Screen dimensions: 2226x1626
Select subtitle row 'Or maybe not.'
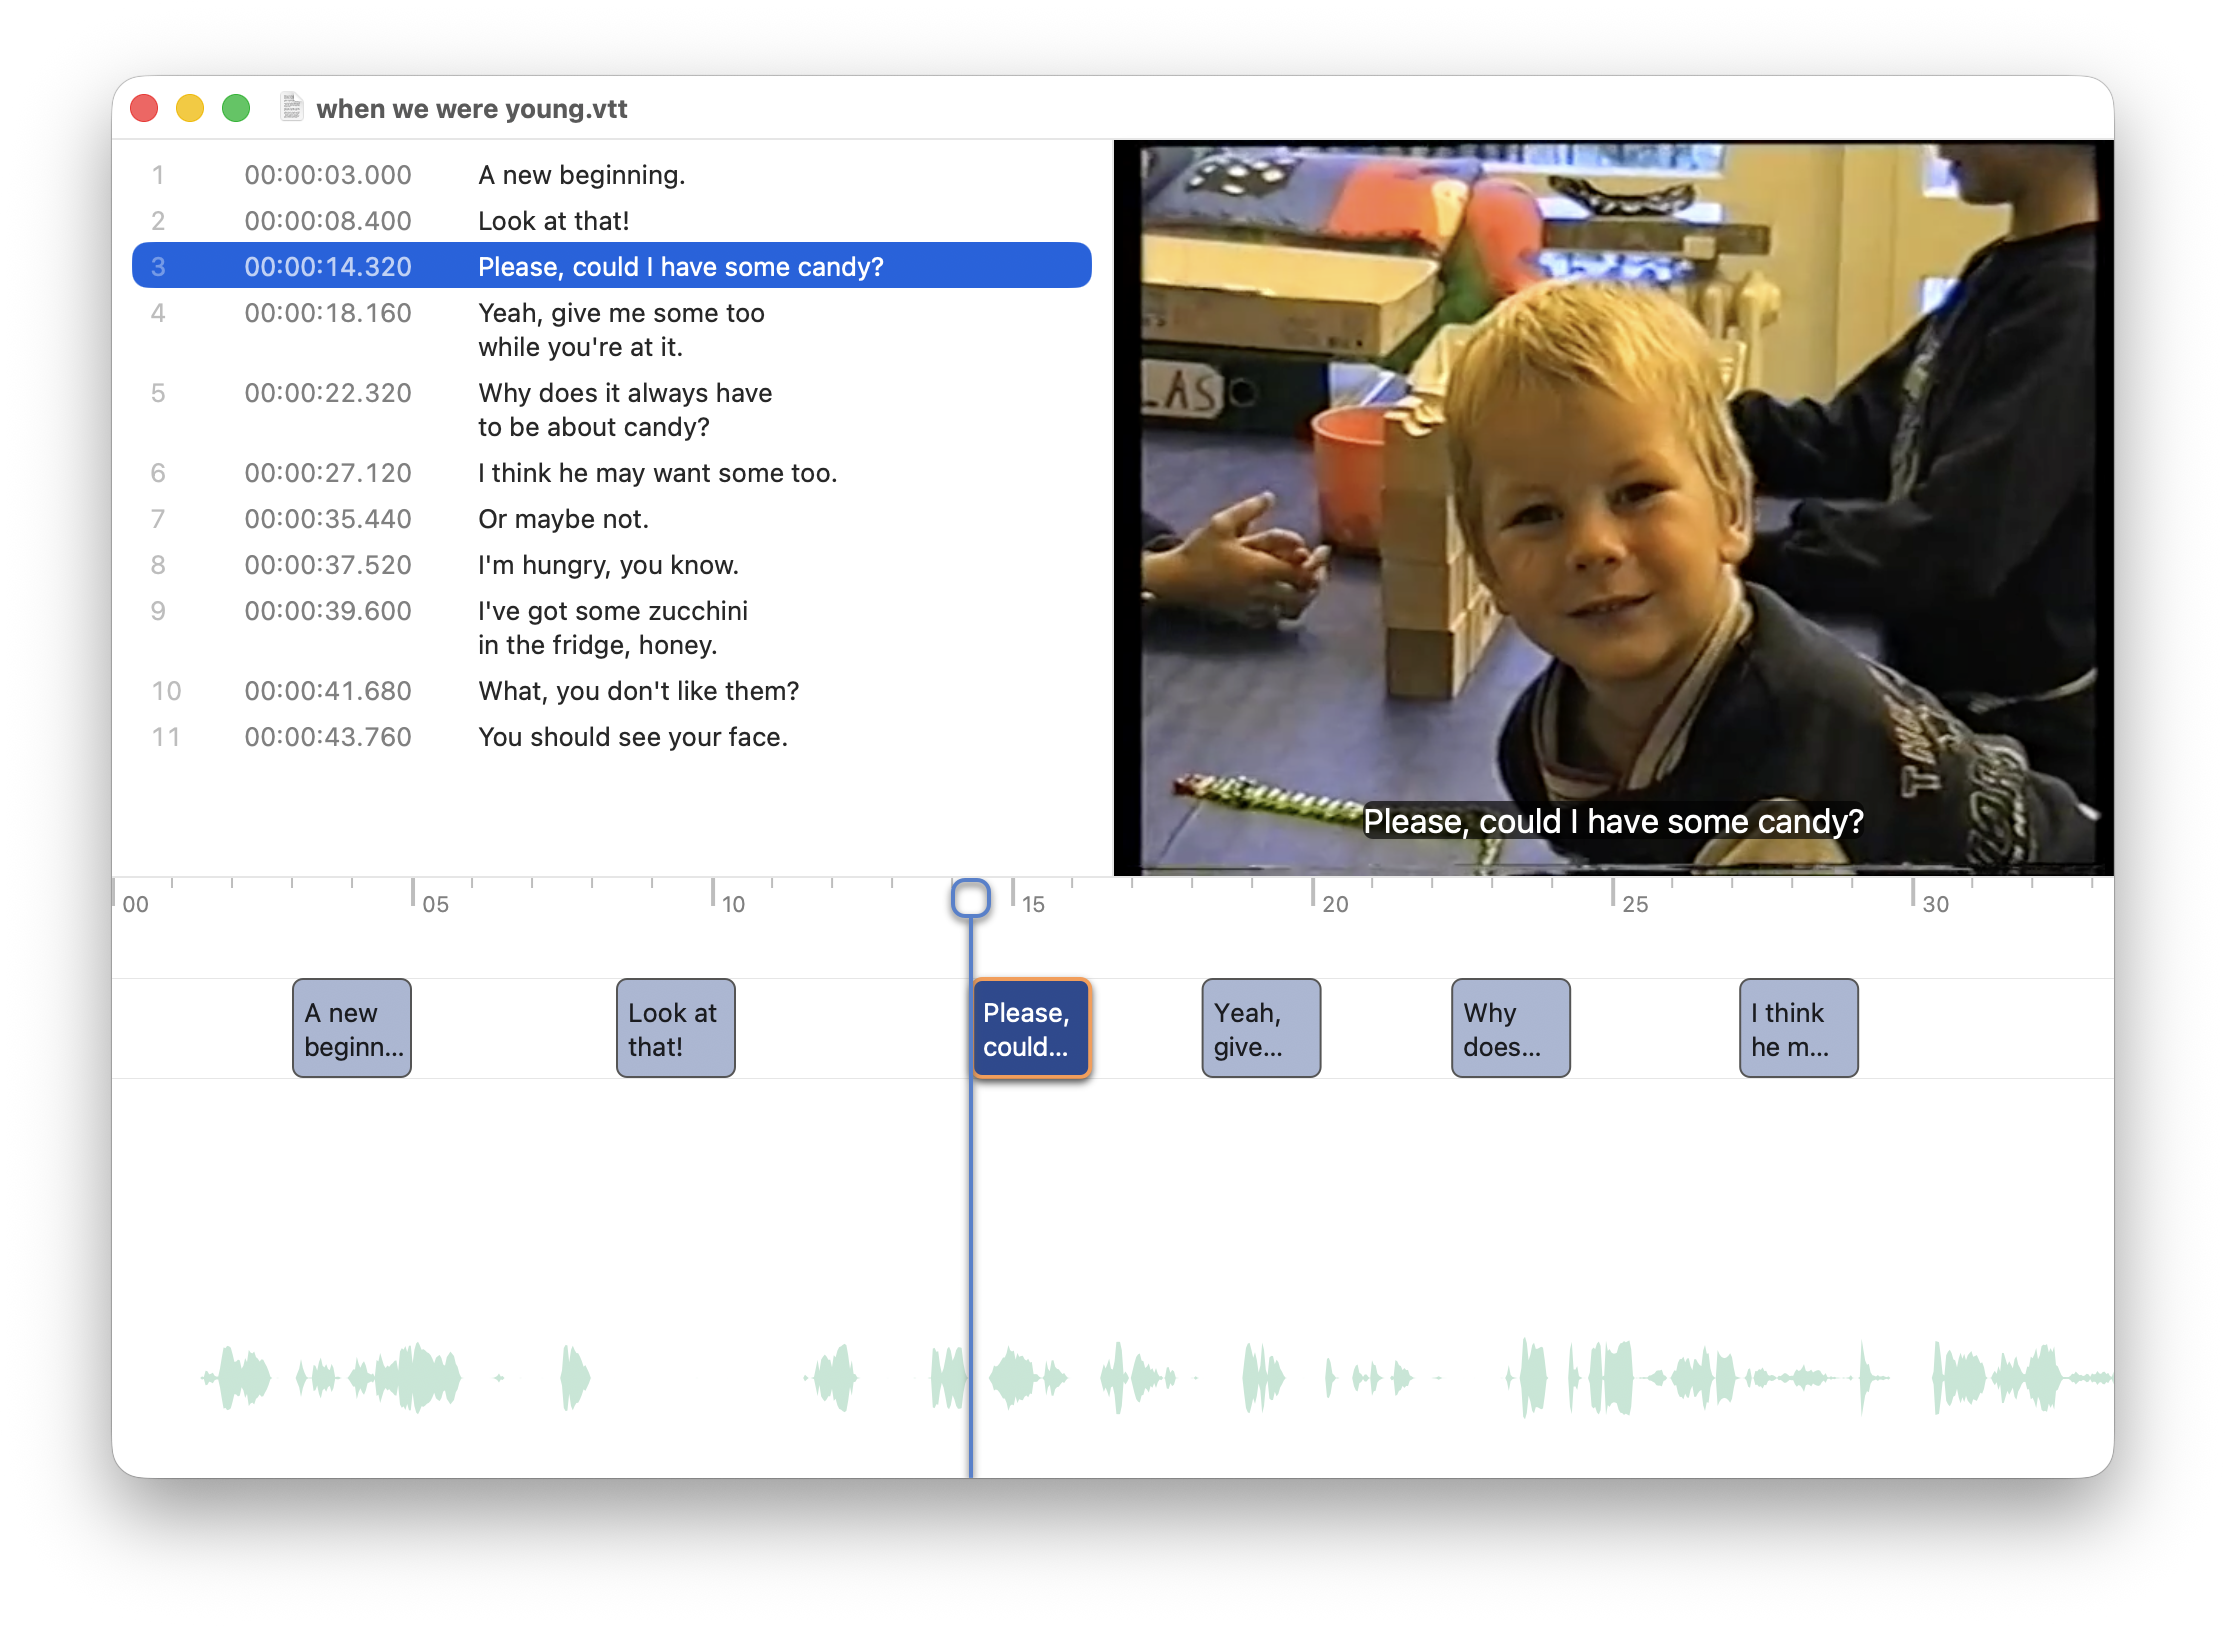click(x=563, y=519)
